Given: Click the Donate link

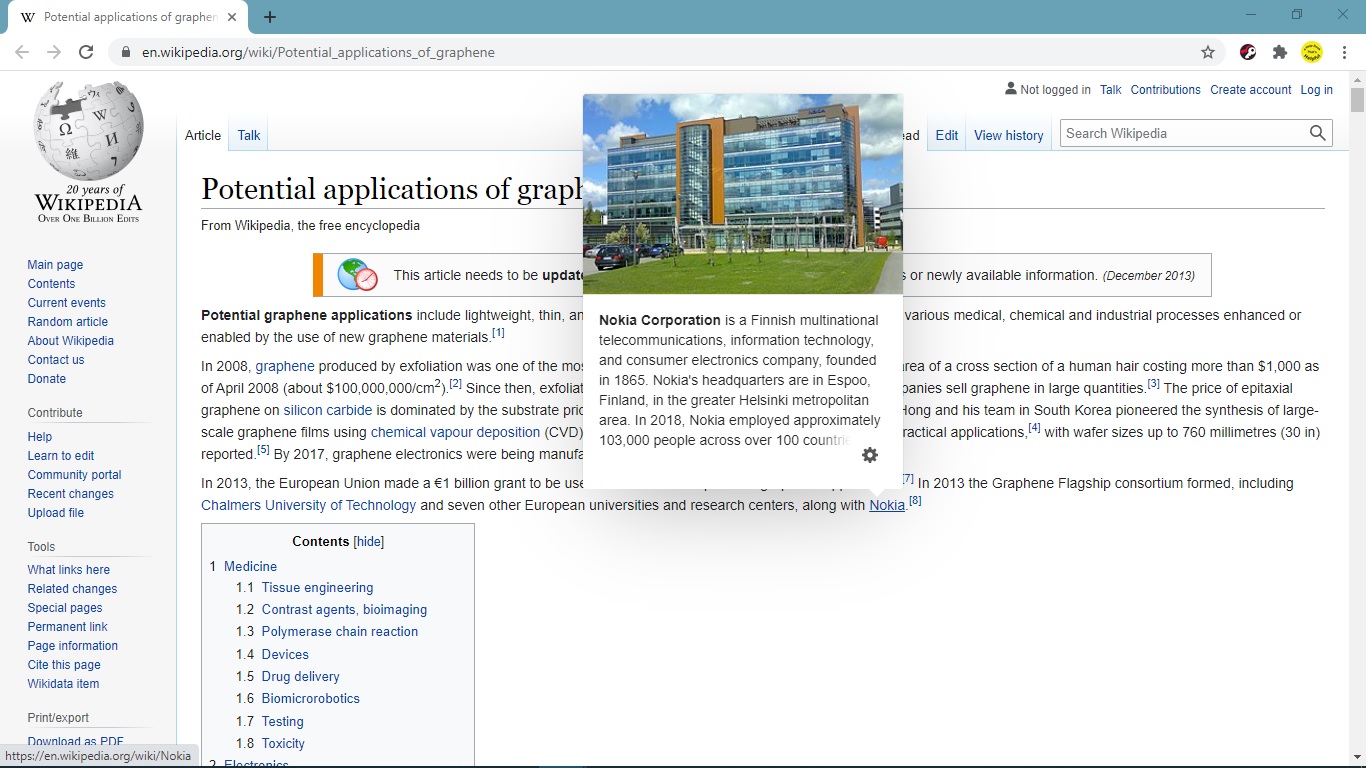Looking at the screenshot, I should (x=47, y=379).
